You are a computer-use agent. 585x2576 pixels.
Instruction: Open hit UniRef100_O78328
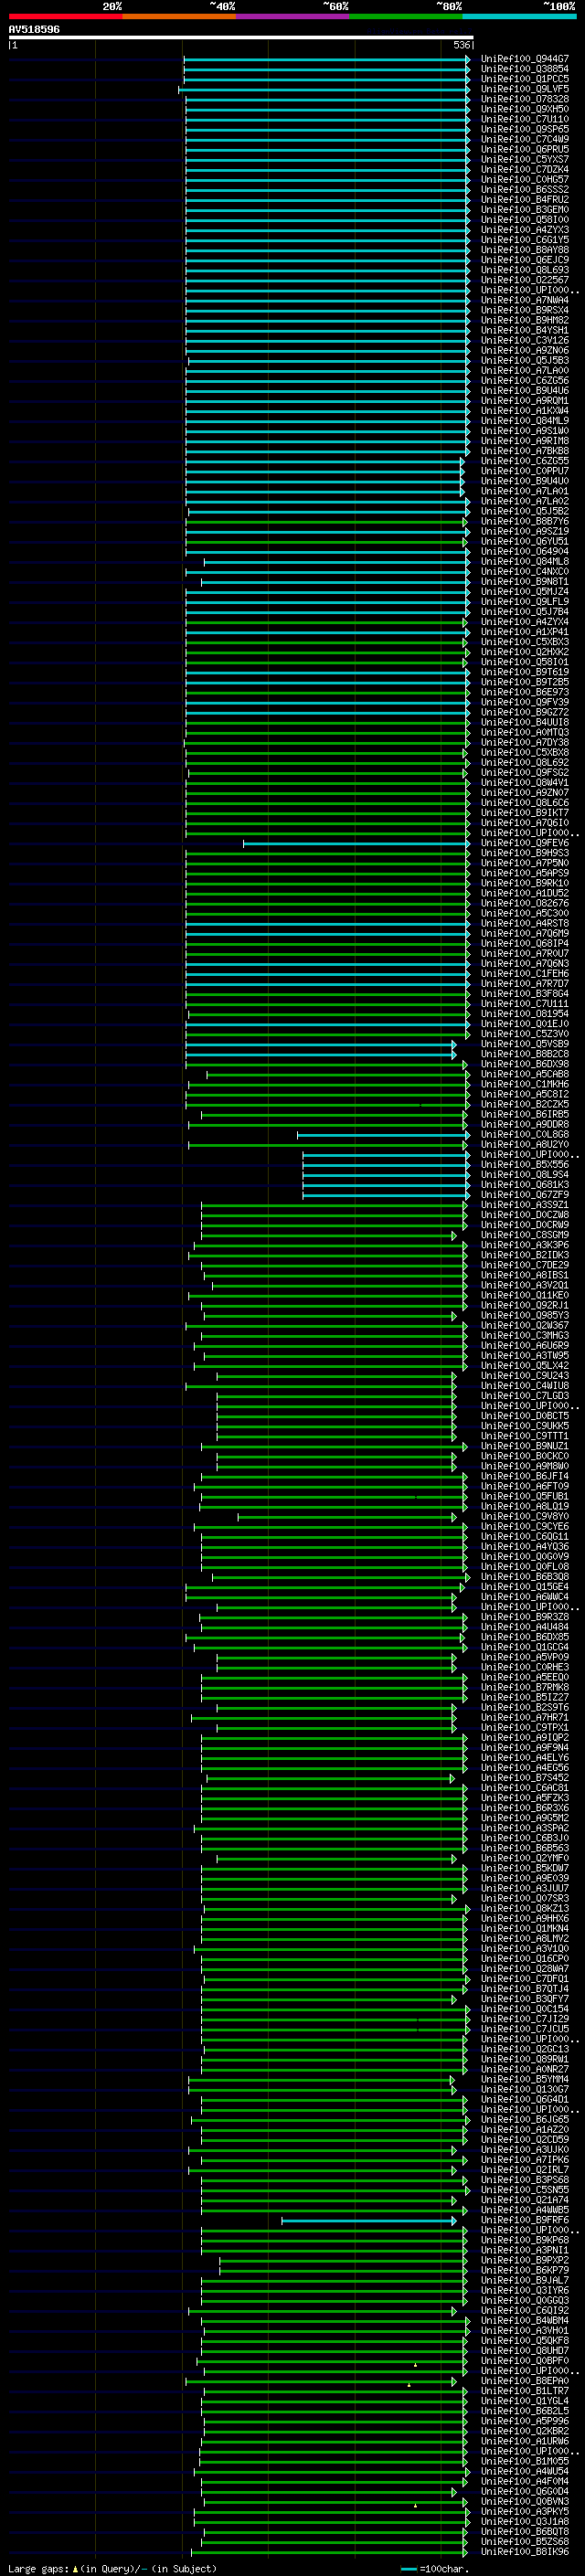pyautogui.click(x=525, y=99)
